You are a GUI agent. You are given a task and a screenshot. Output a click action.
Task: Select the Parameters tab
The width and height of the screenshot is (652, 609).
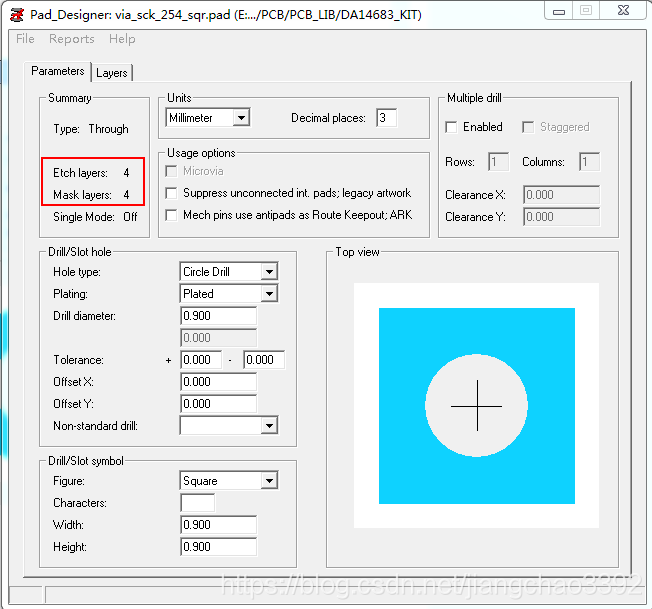coord(58,72)
